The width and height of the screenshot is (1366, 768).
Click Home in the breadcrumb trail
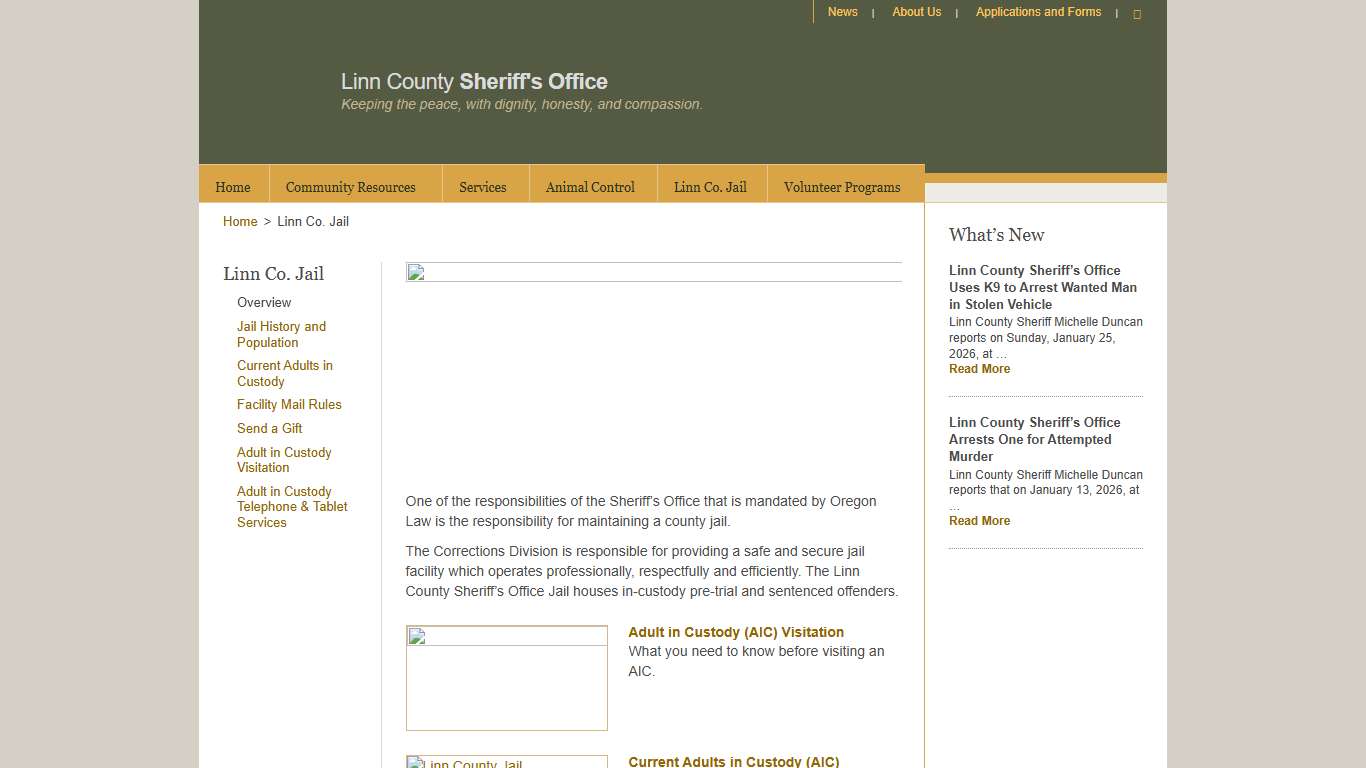click(x=240, y=221)
